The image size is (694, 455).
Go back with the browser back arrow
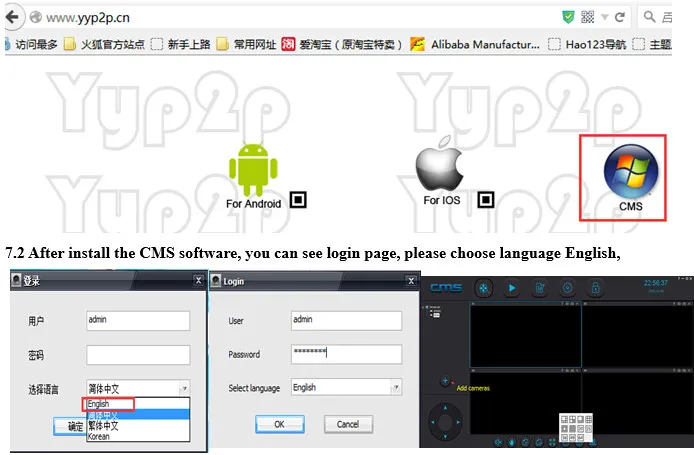12,17
